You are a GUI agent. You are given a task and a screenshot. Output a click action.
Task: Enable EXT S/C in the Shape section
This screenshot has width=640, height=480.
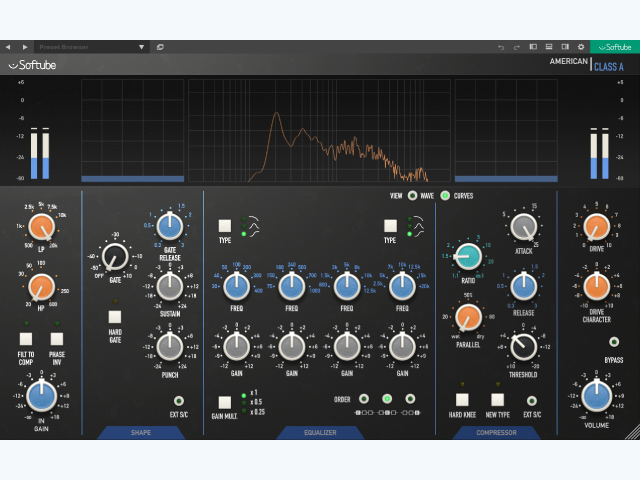click(179, 401)
